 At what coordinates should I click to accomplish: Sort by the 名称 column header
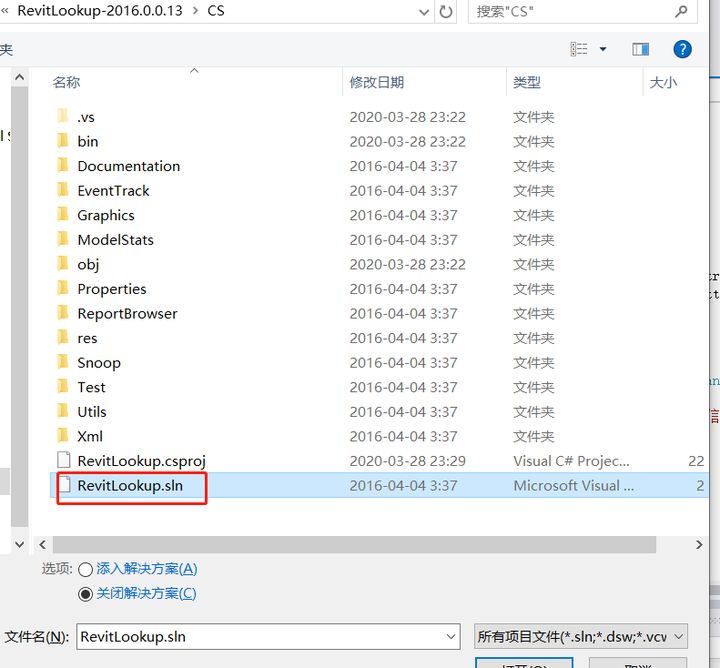tap(66, 82)
